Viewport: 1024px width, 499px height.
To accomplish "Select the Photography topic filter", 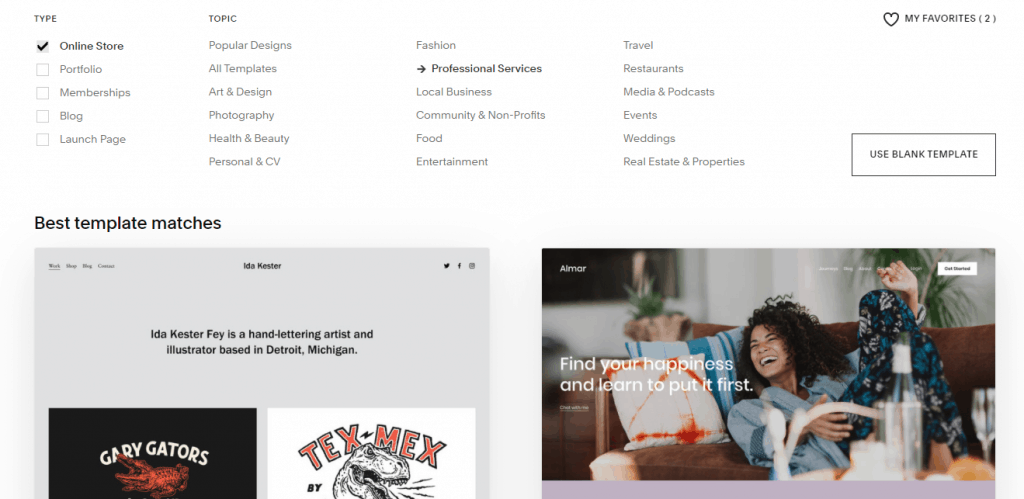I will point(242,115).
